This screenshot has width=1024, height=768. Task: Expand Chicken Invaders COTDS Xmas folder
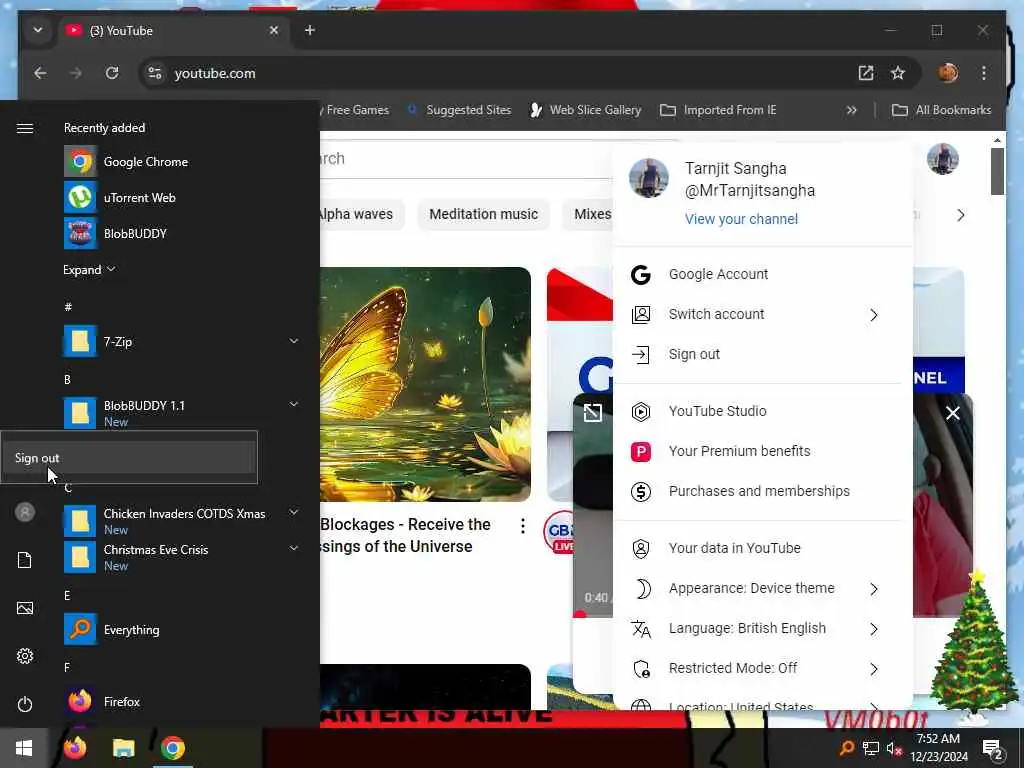(x=294, y=513)
